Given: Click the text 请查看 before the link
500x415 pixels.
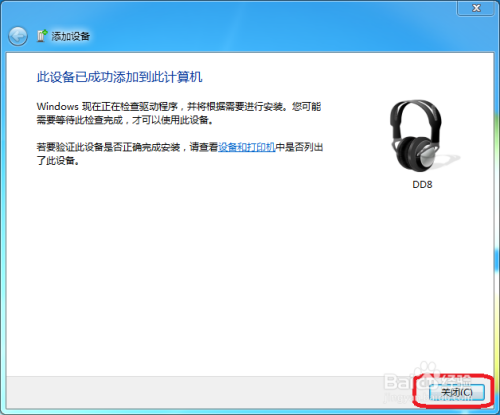Looking at the screenshot, I should [x=204, y=147].
